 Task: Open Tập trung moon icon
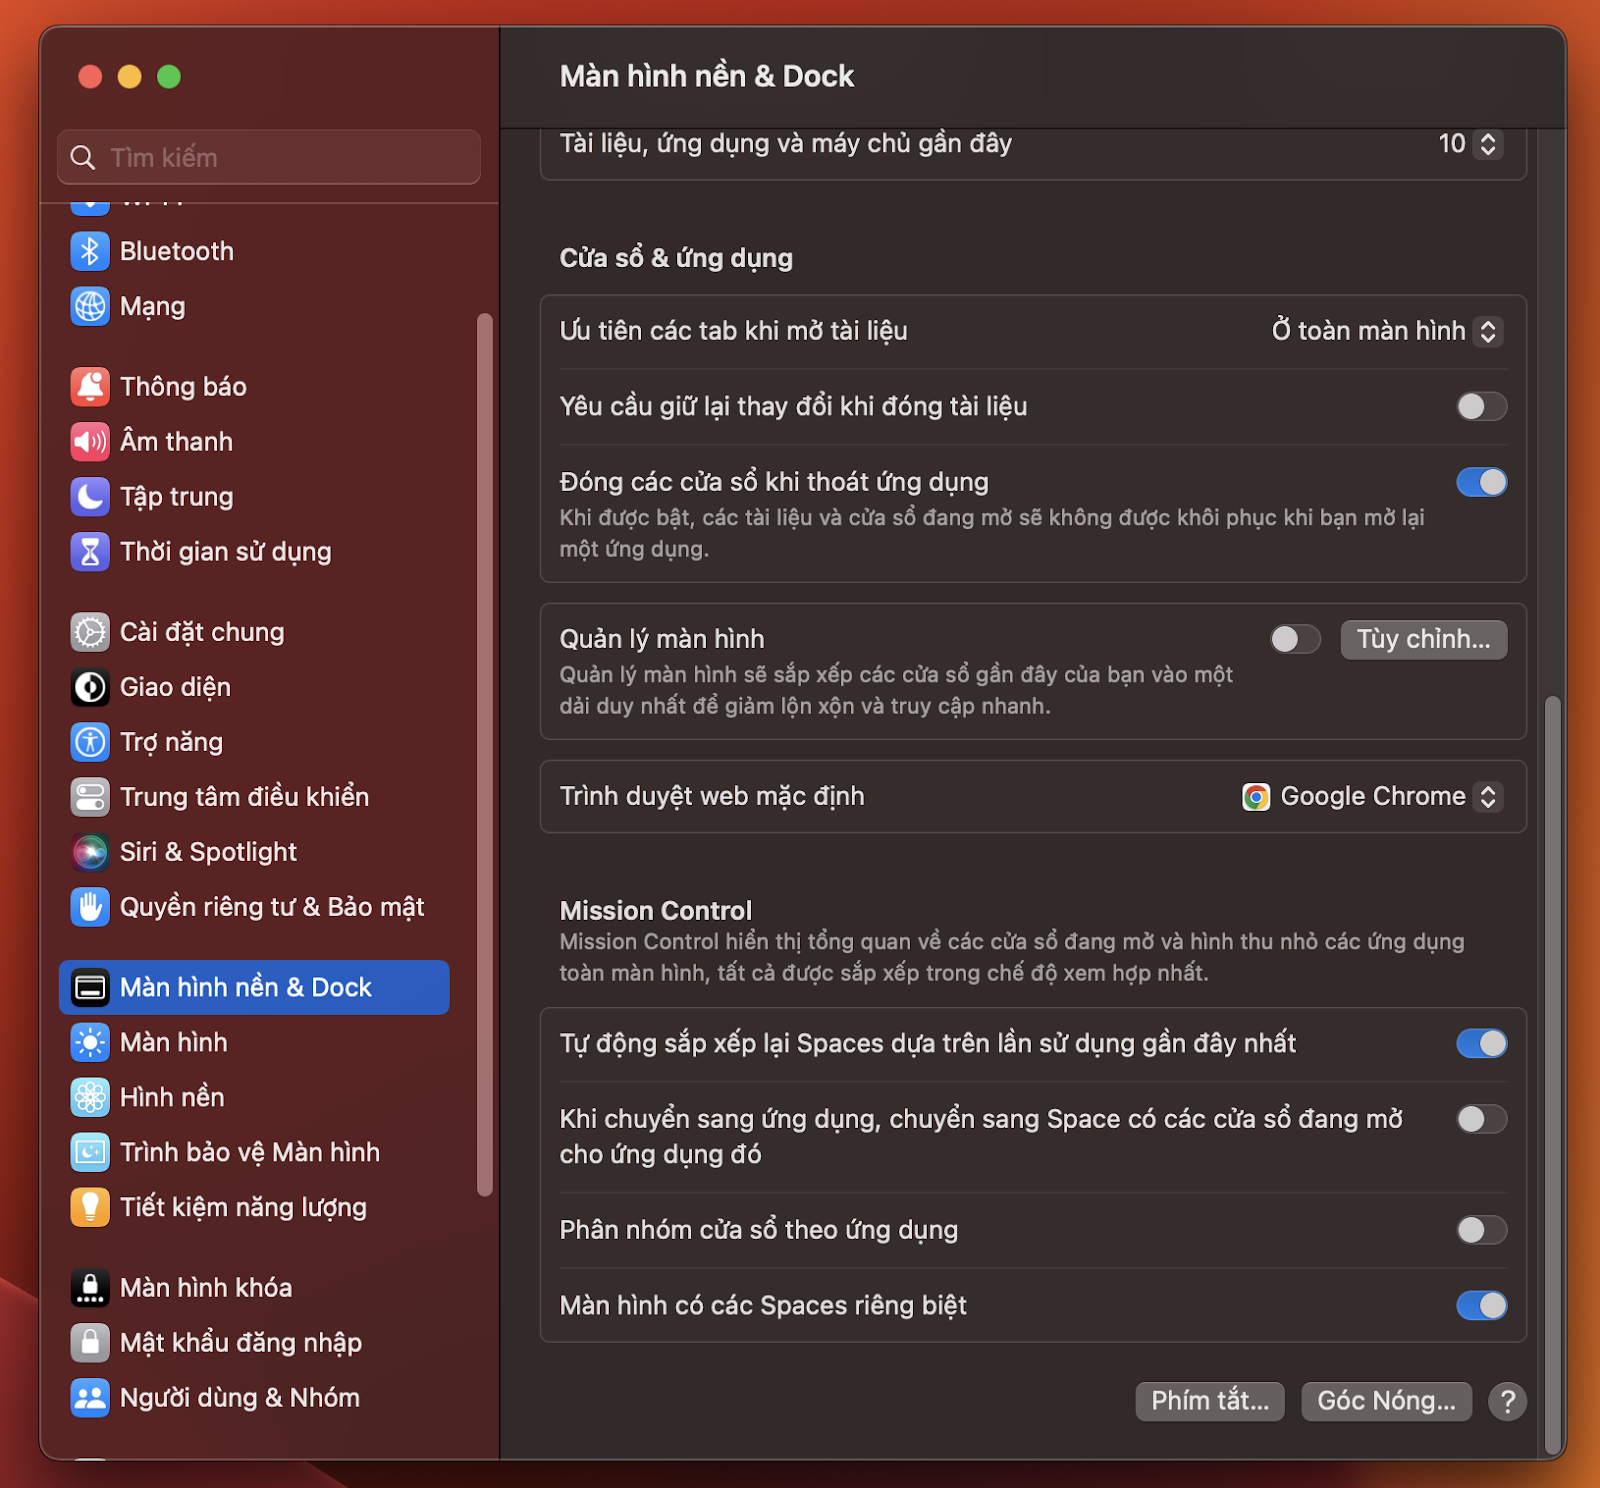point(90,497)
